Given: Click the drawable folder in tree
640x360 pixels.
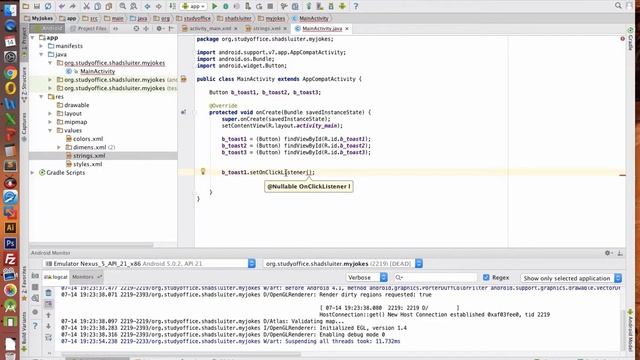Looking at the screenshot, I should tap(76, 105).
